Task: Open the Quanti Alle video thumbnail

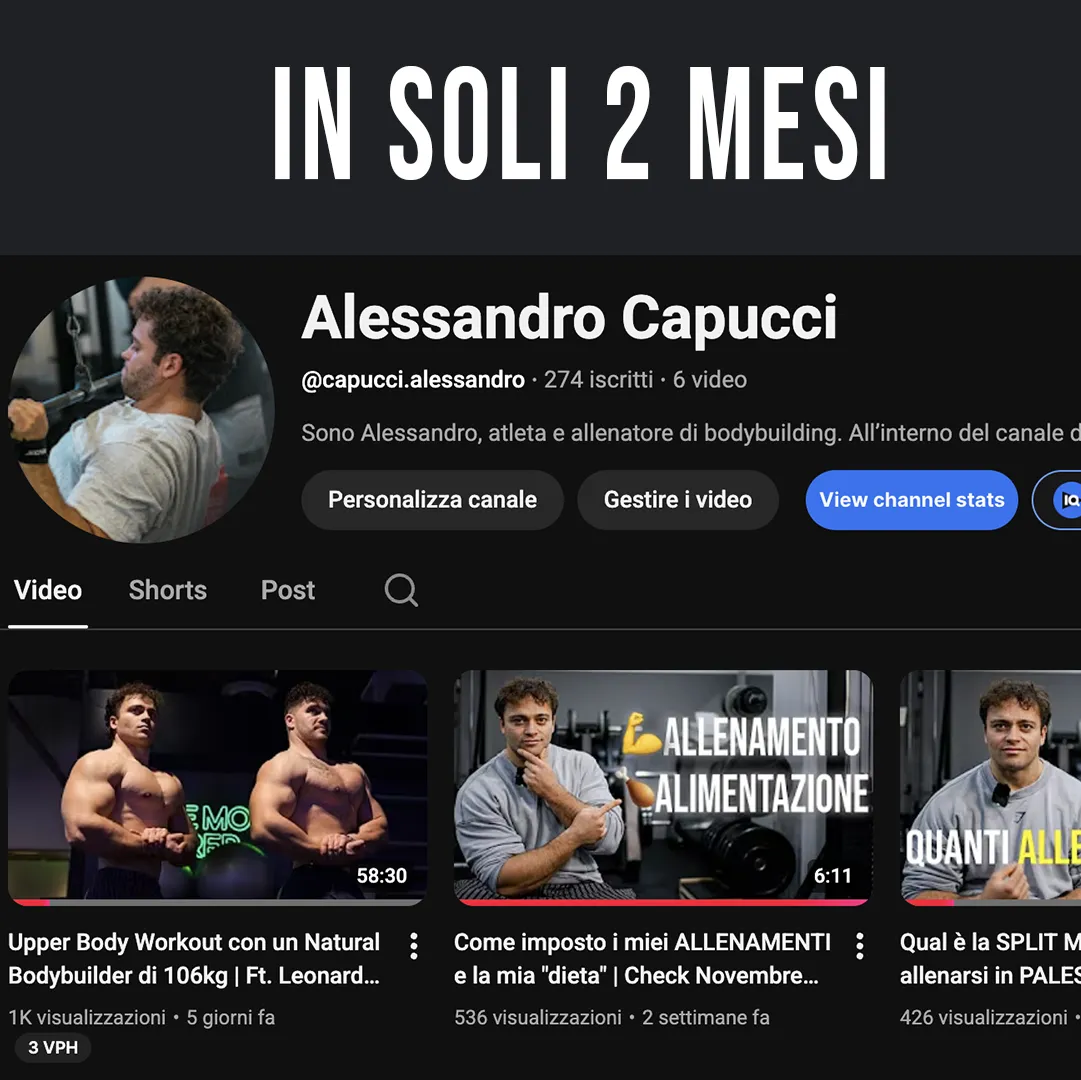Action: [991, 787]
